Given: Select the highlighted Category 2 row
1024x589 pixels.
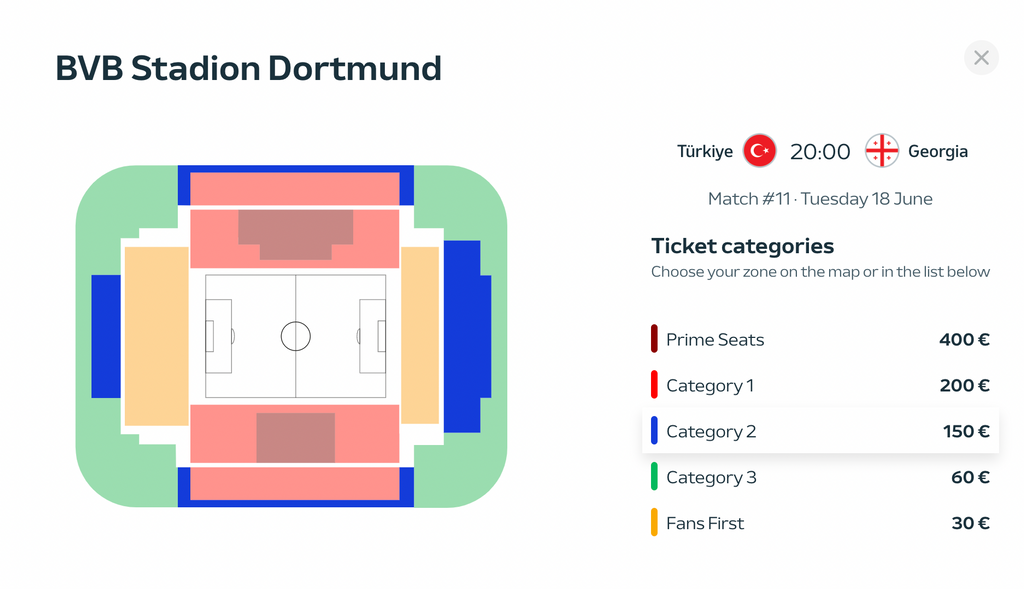Looking at the screenshot, I should (820, 431).
